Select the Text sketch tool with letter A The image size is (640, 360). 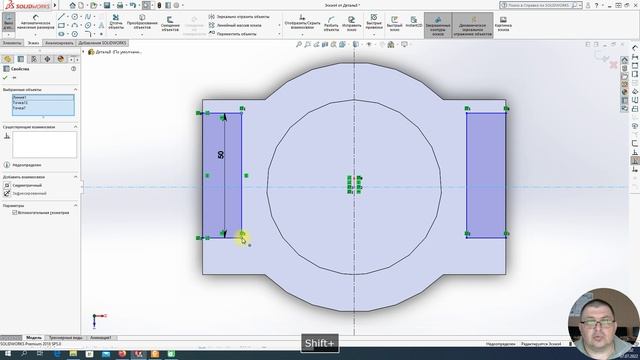point(101,25)
